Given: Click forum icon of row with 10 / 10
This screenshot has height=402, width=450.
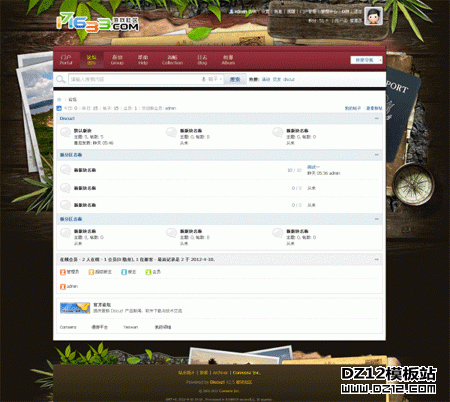Looking at the screenshot, I should pos(65,170).
